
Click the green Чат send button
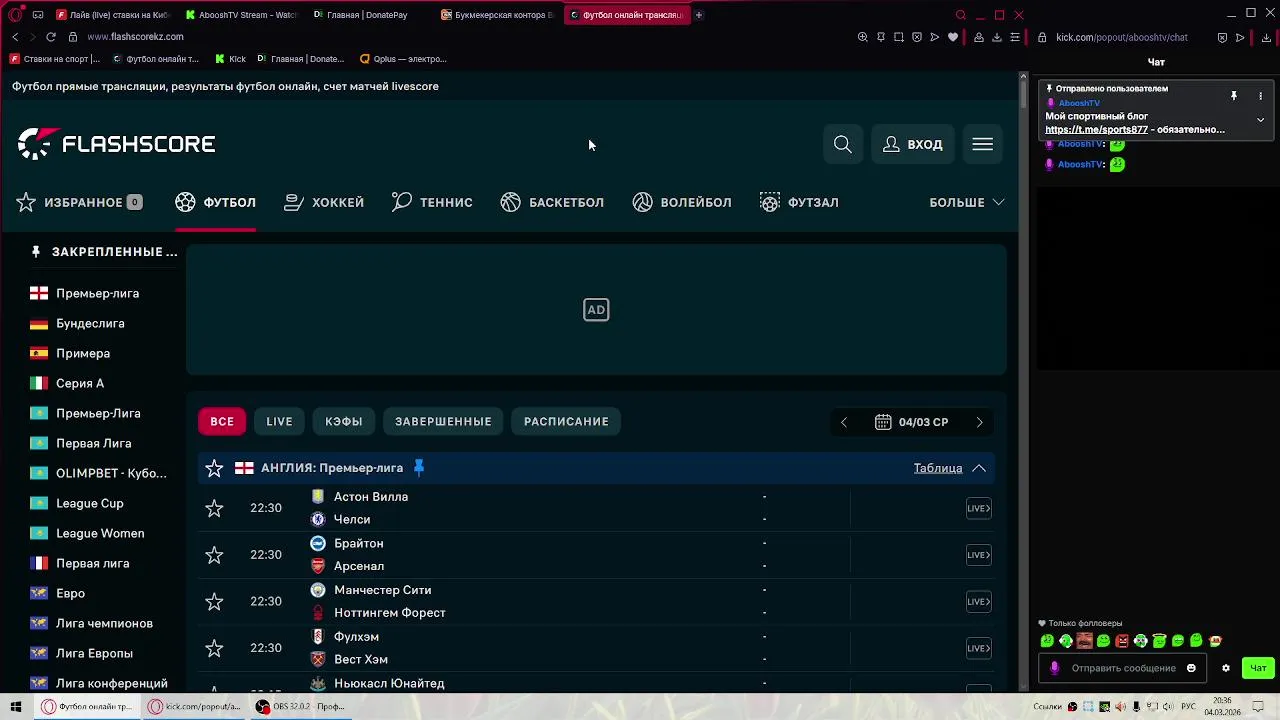click(1259, 668)
